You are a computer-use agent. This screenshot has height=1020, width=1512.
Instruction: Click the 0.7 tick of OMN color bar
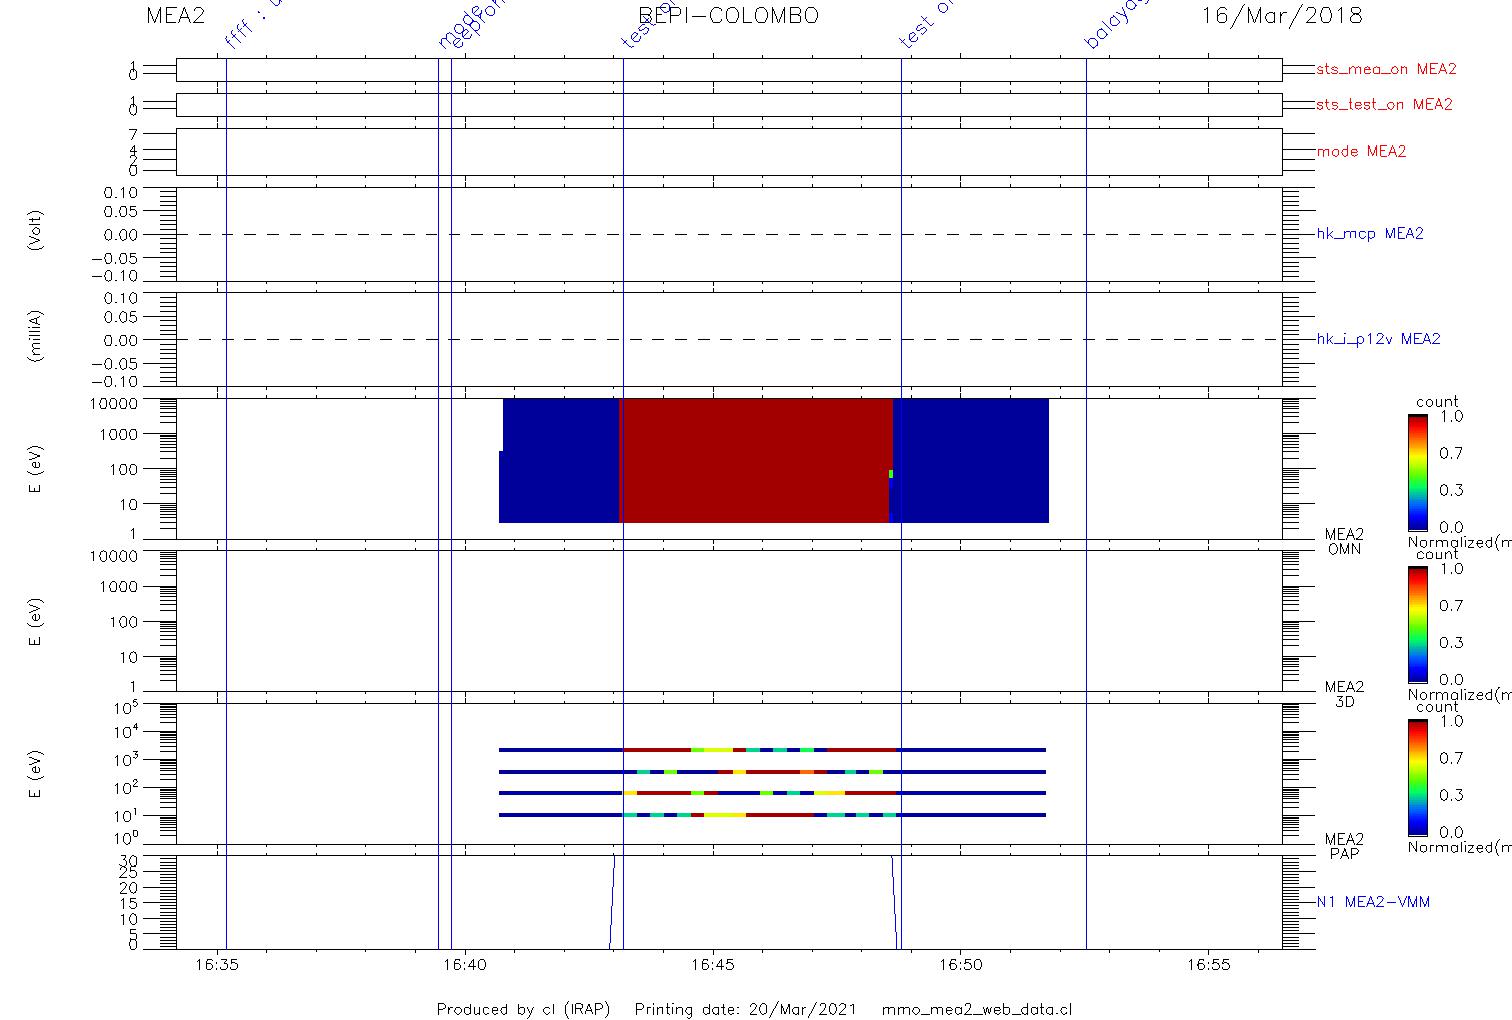point(1451,454)
